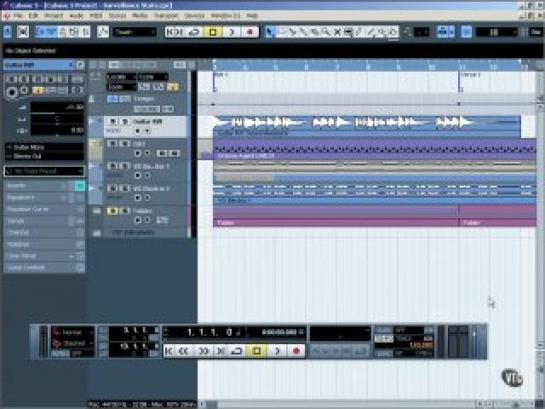Toggle Show Inspector toolbar button
The width and height of the screenshot is (545, 409).
click(x=42, y=32)
